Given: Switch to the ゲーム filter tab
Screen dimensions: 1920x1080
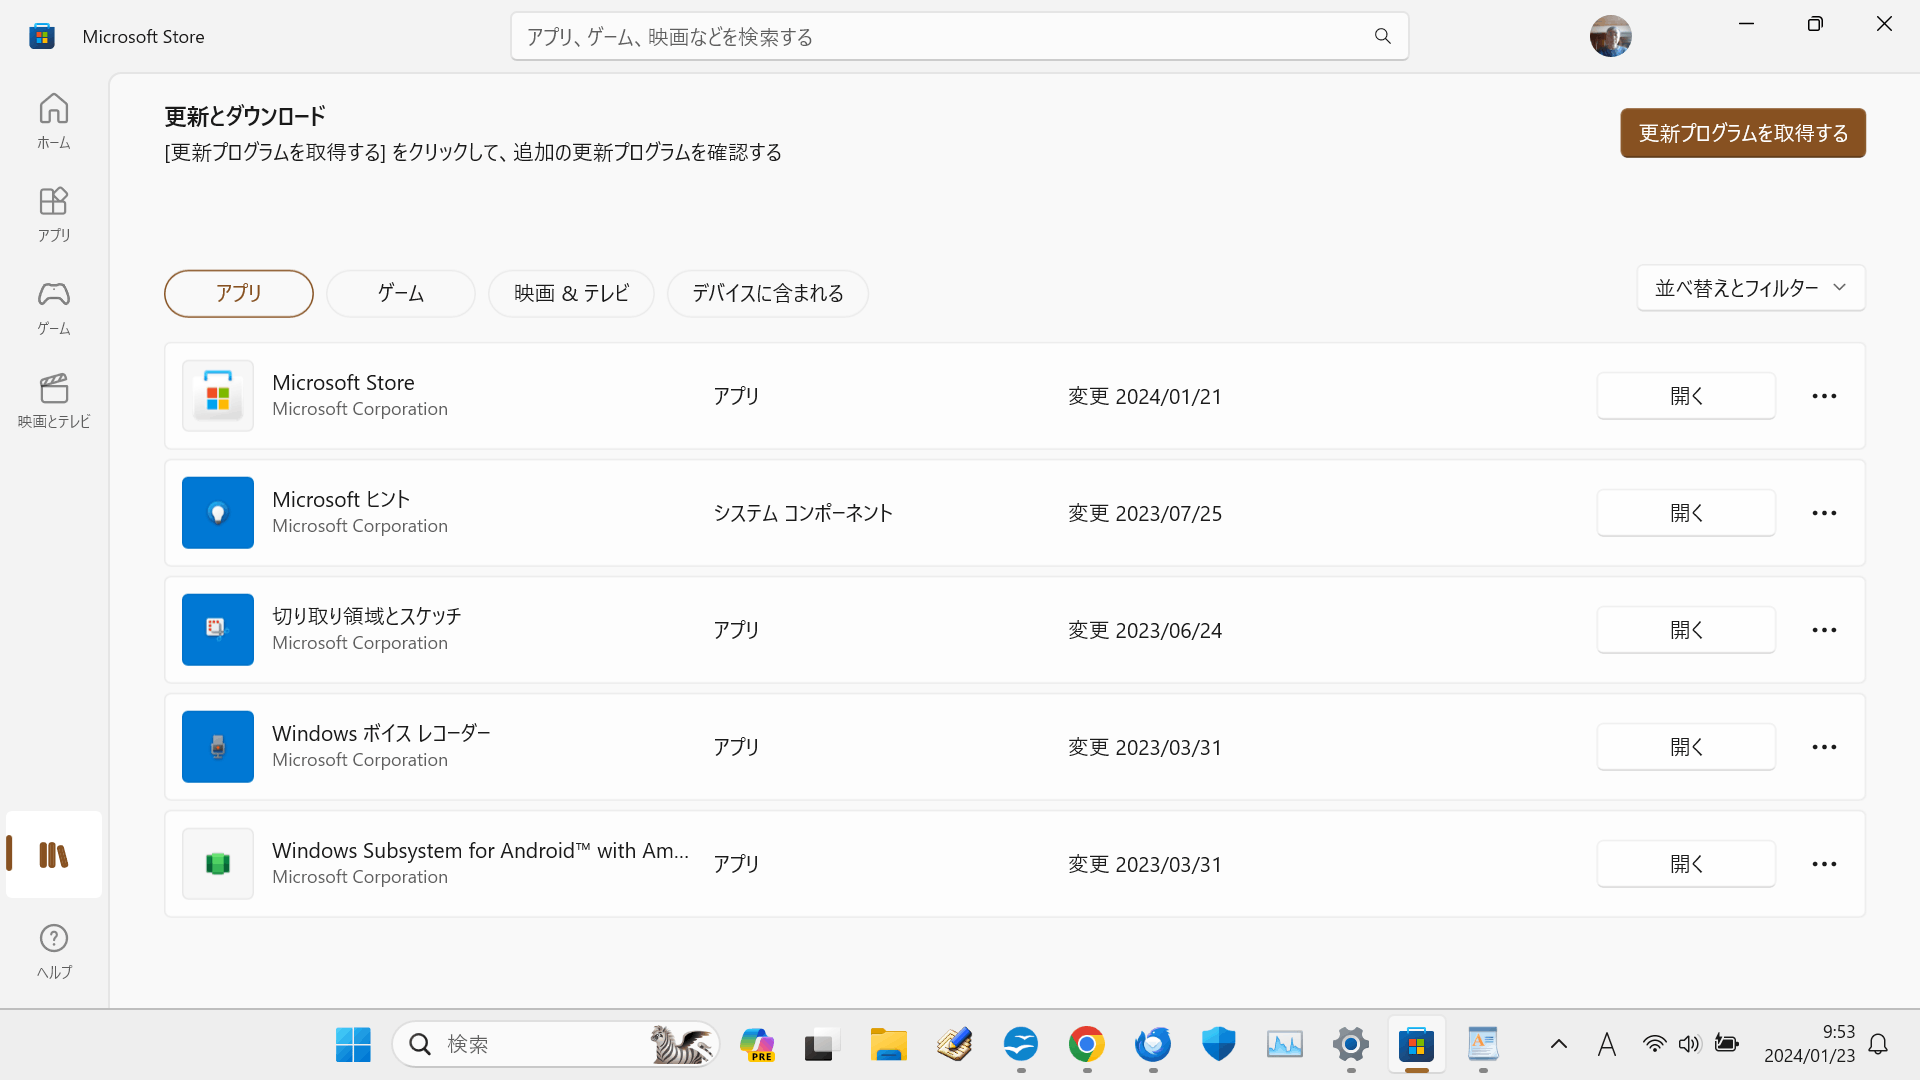Looking at the screenshot, I should click(x=401, y=294).
